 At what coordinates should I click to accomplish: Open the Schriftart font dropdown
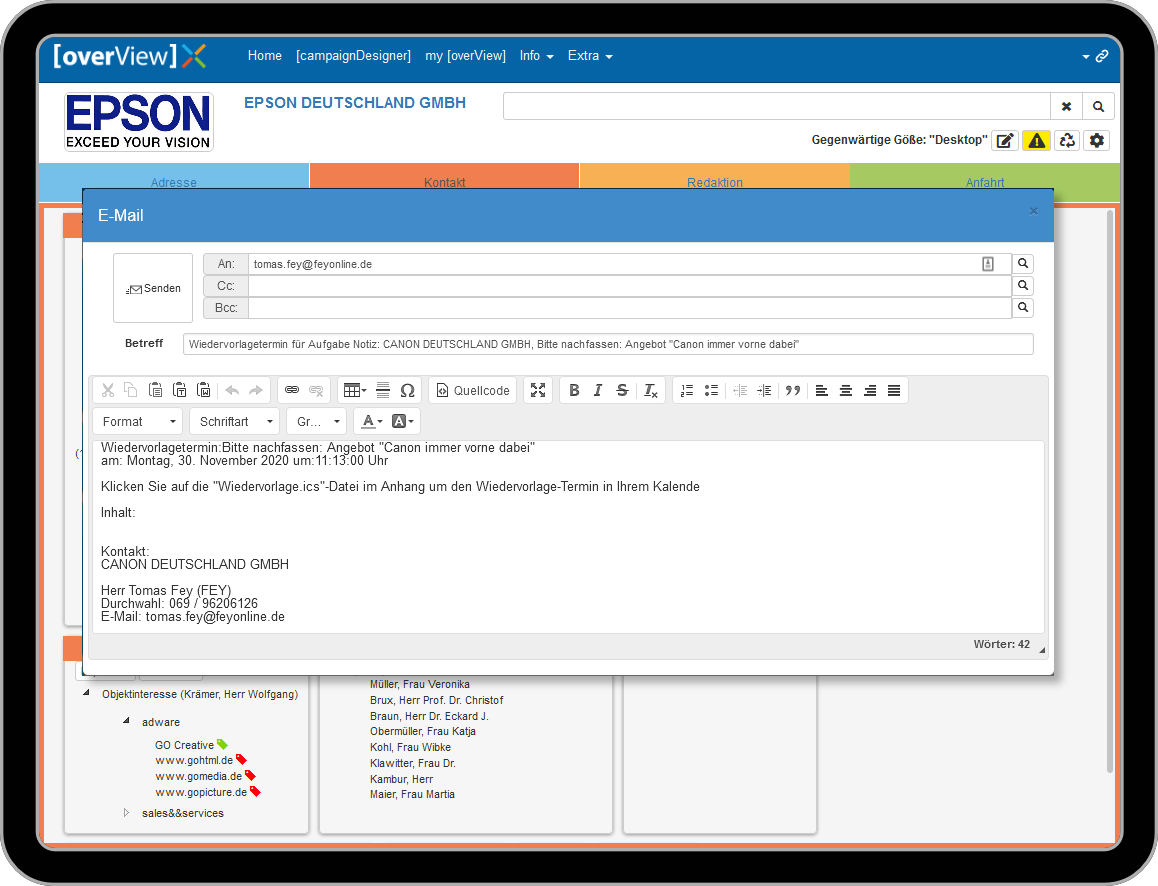coord(235,422)
